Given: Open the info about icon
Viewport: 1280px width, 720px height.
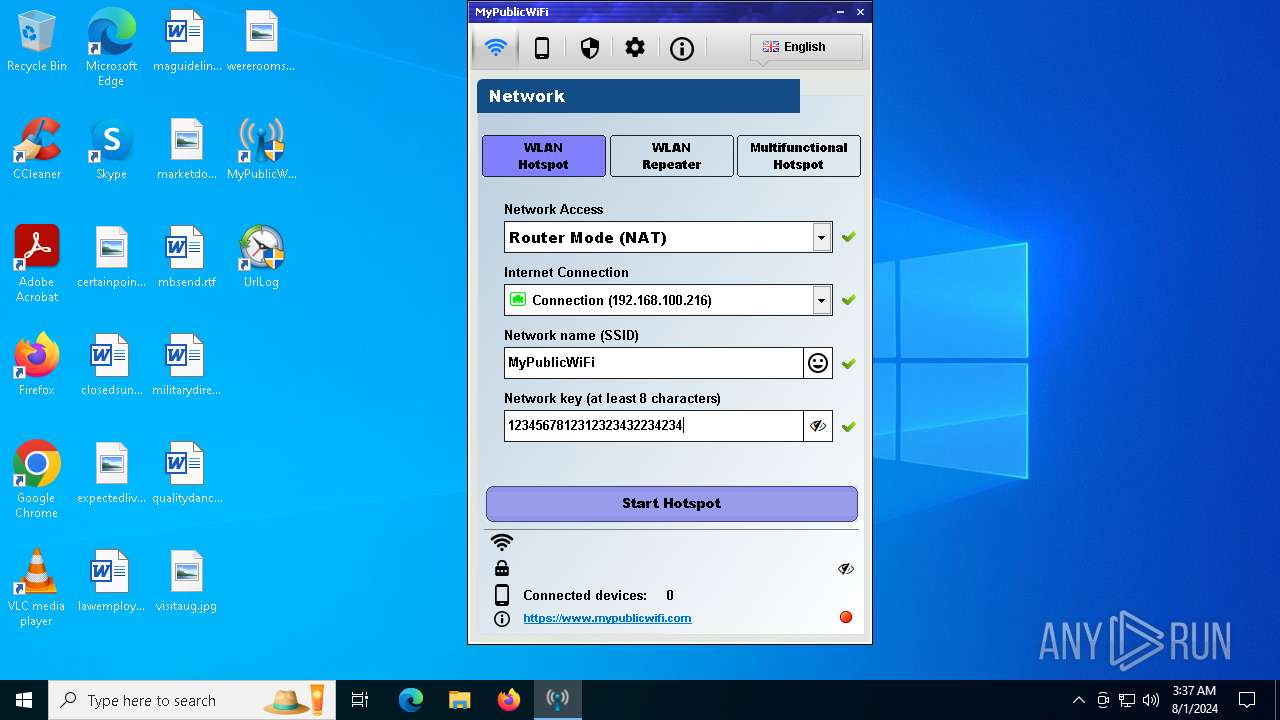Looking at the screenshot, I should click(x=682, y=48).
